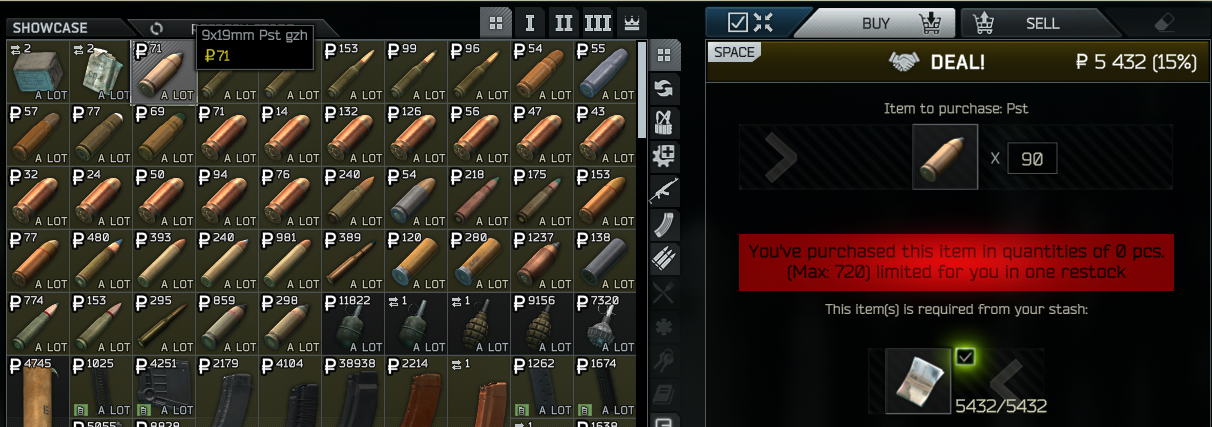Expand the next required item chevron

click(x=1006, y=380)
